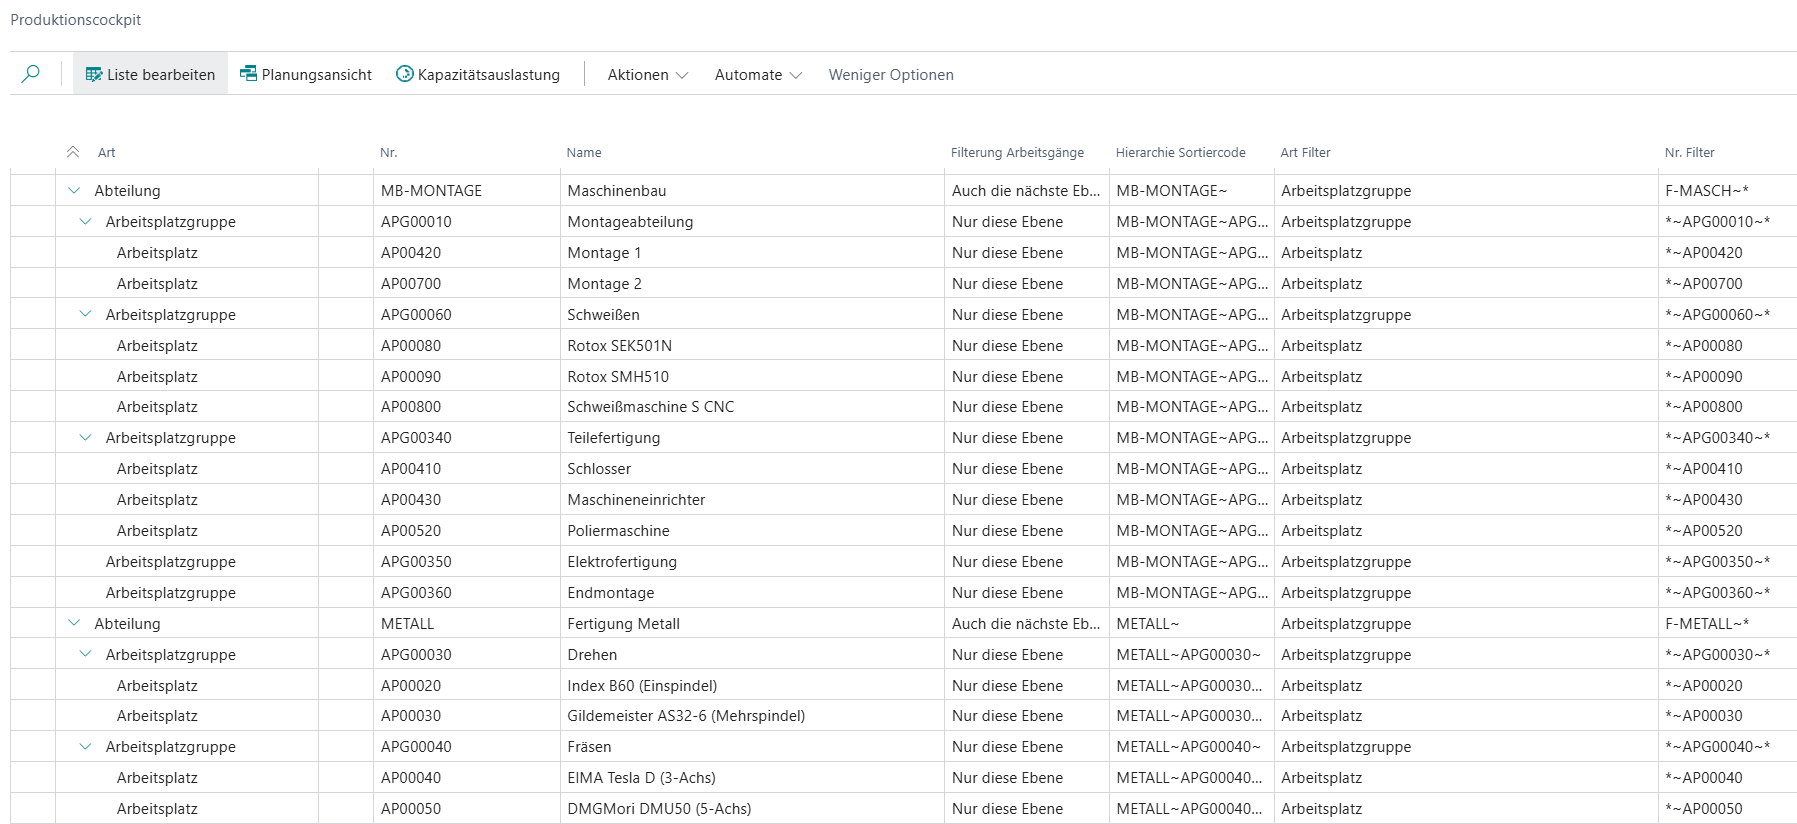Click the Kapazitätsauslastung clock icon
The width and height of the screenshot is (1797, 824).
[405, 74]
